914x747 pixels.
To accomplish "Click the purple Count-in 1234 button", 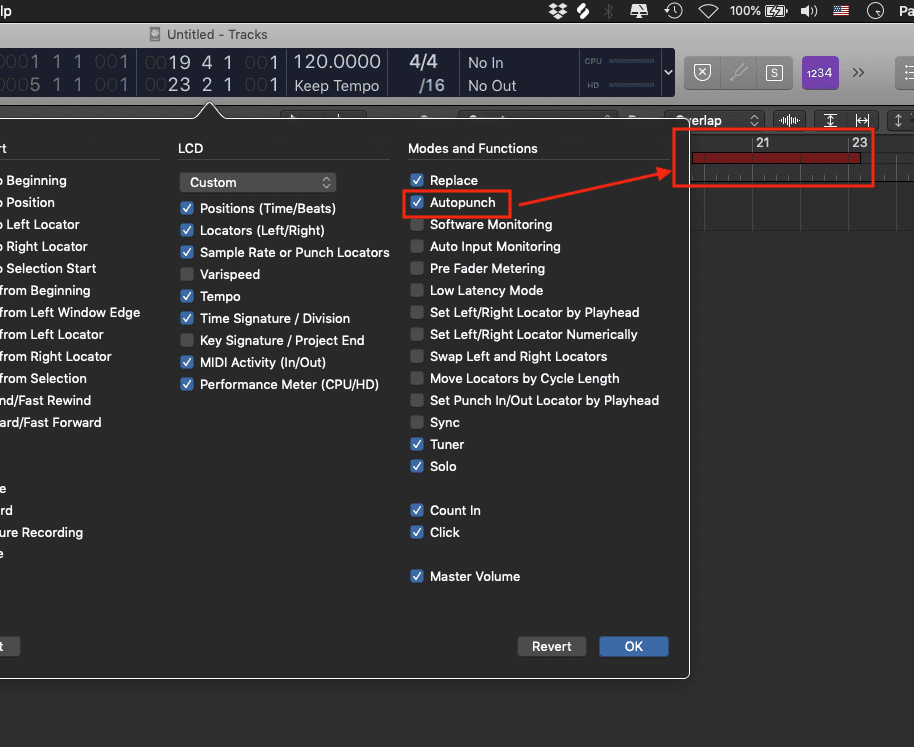I will (820, 72).
